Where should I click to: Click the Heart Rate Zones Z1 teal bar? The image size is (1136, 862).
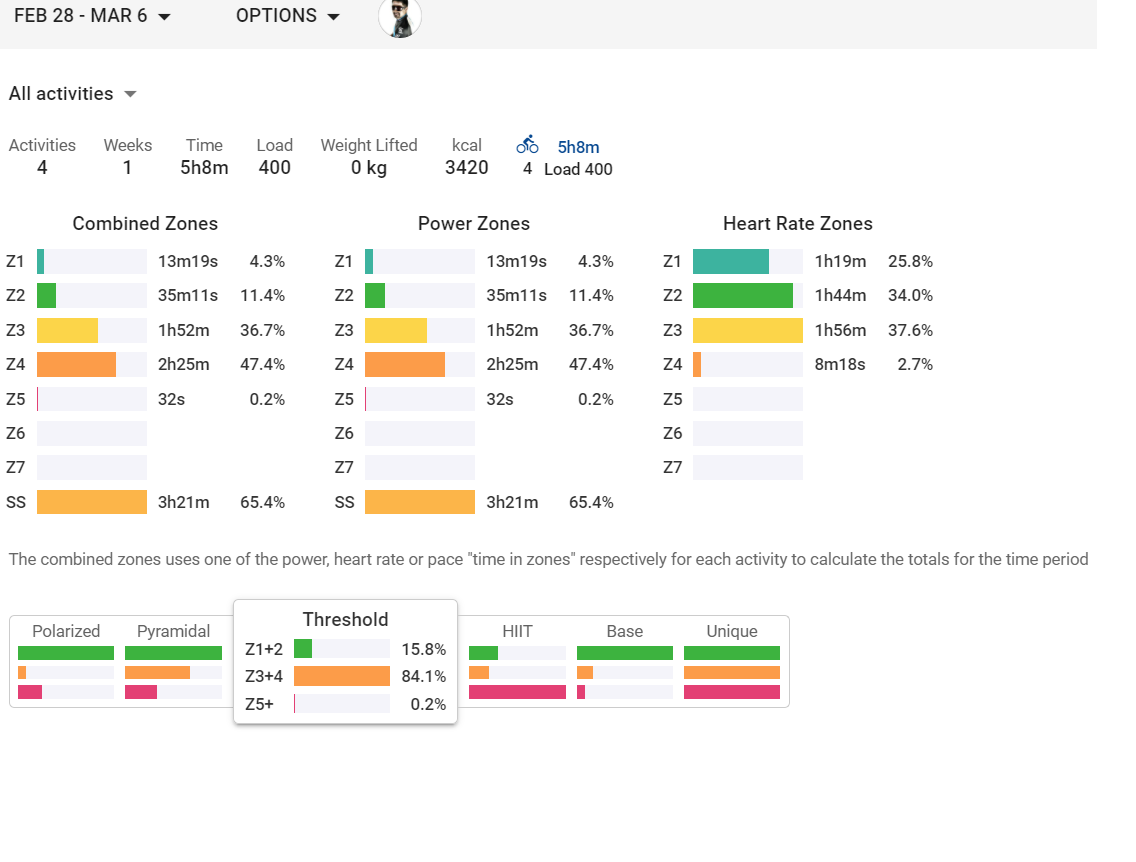click(x=731, y=262)
